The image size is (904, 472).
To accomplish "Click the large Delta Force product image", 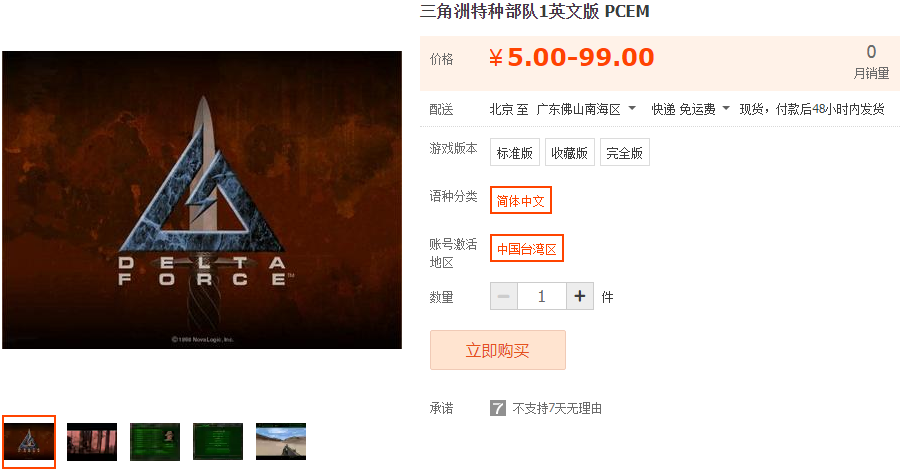I will [202, 200].
